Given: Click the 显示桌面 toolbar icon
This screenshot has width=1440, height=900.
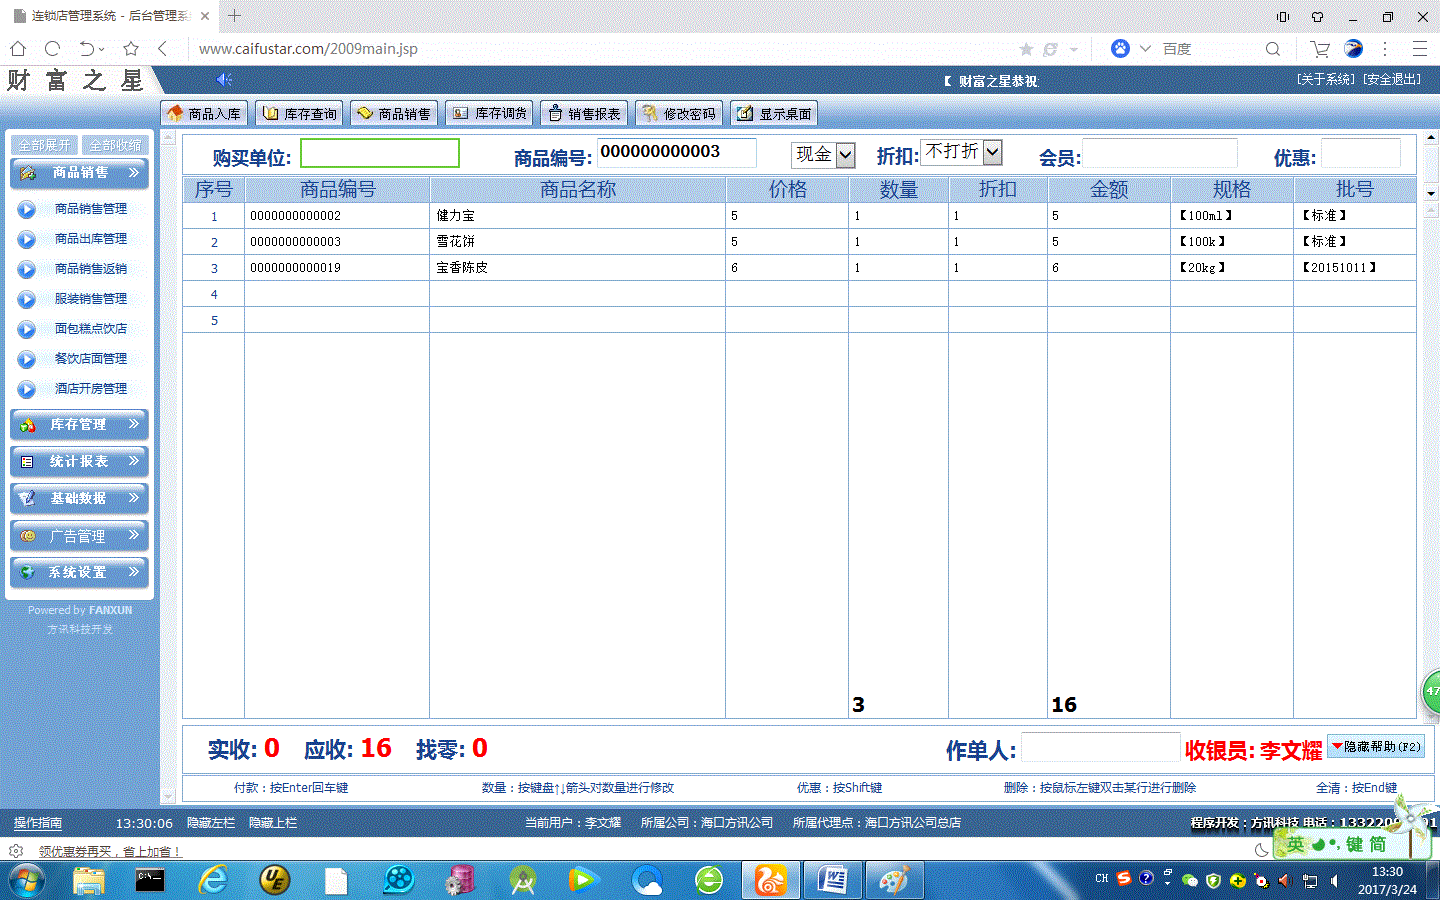Looking at the screenshot, I should [x=774, y=114].
